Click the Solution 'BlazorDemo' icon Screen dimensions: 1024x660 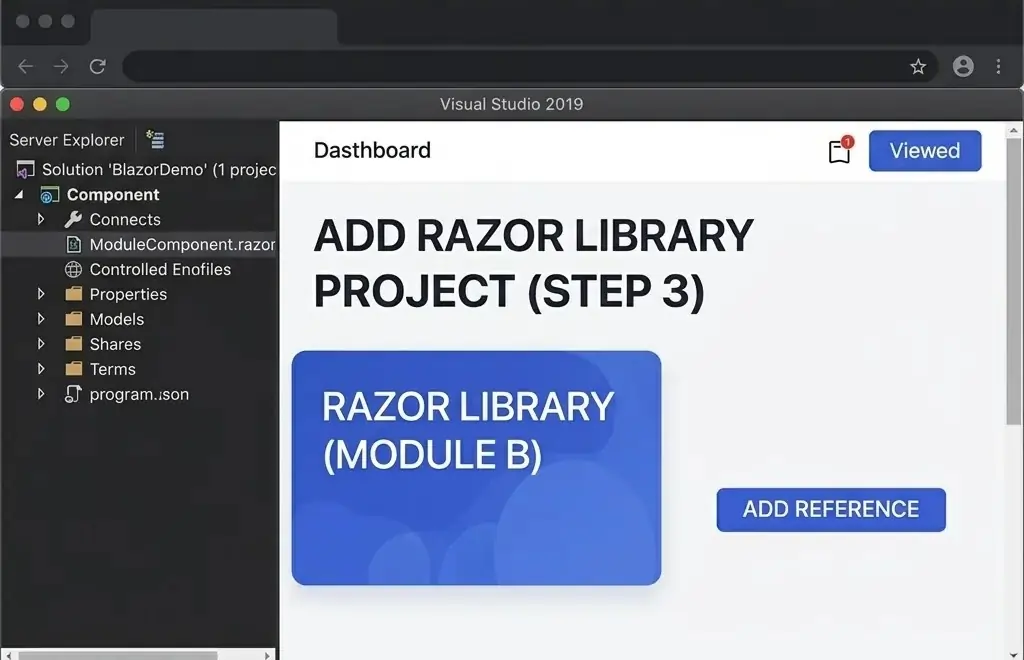point(25,170)
